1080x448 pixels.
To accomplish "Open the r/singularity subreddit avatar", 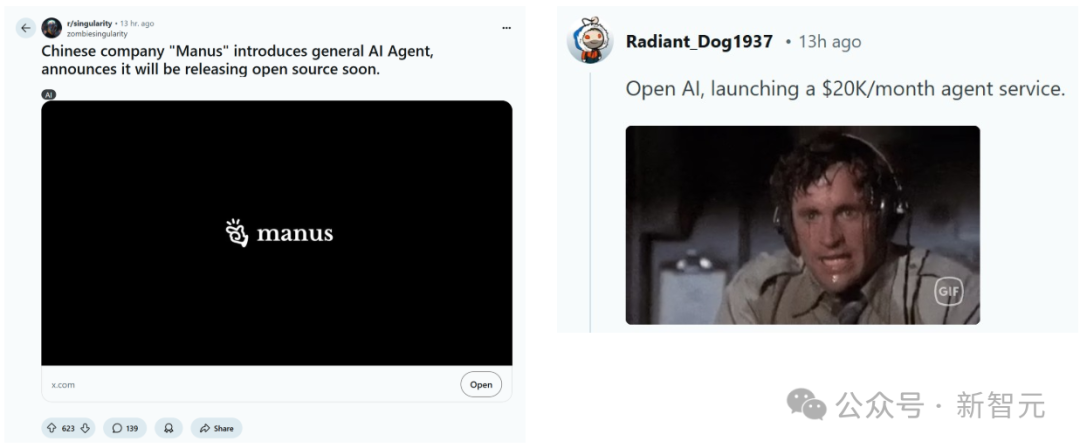I will click(52, 28).
